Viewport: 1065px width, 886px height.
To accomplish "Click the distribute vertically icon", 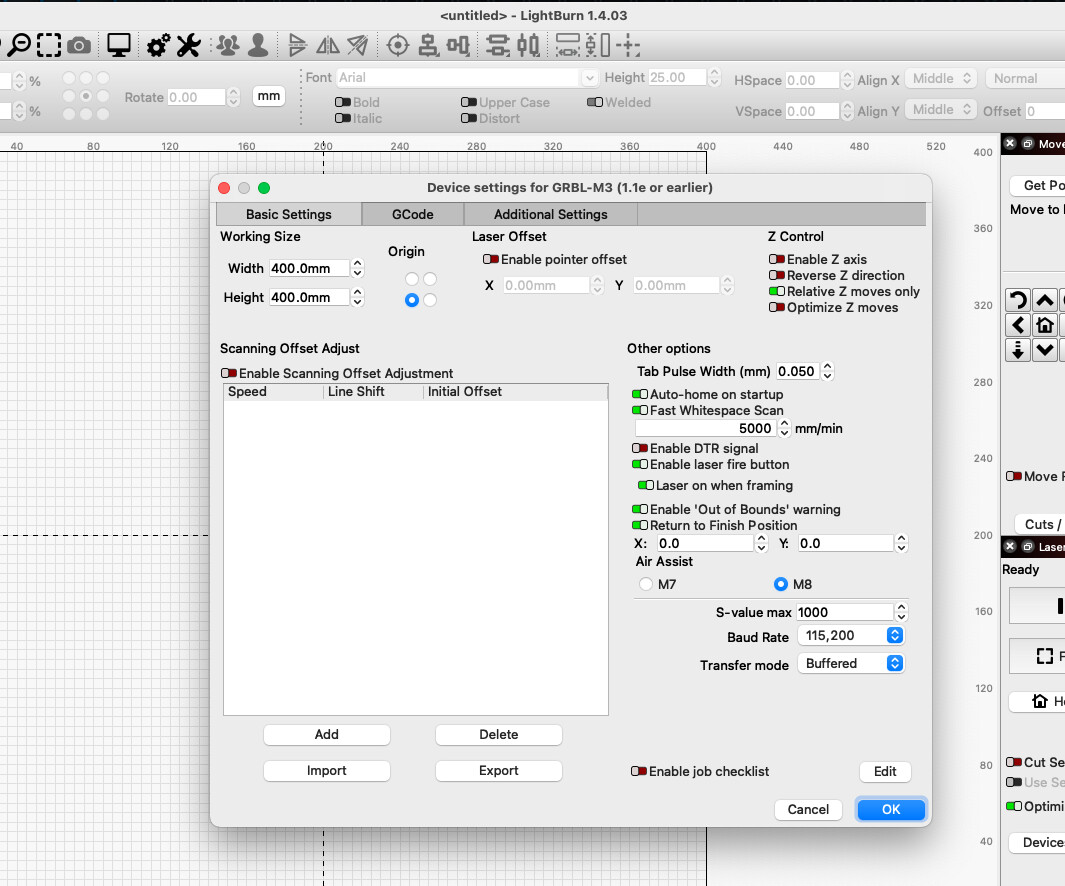I will [498, 46].
